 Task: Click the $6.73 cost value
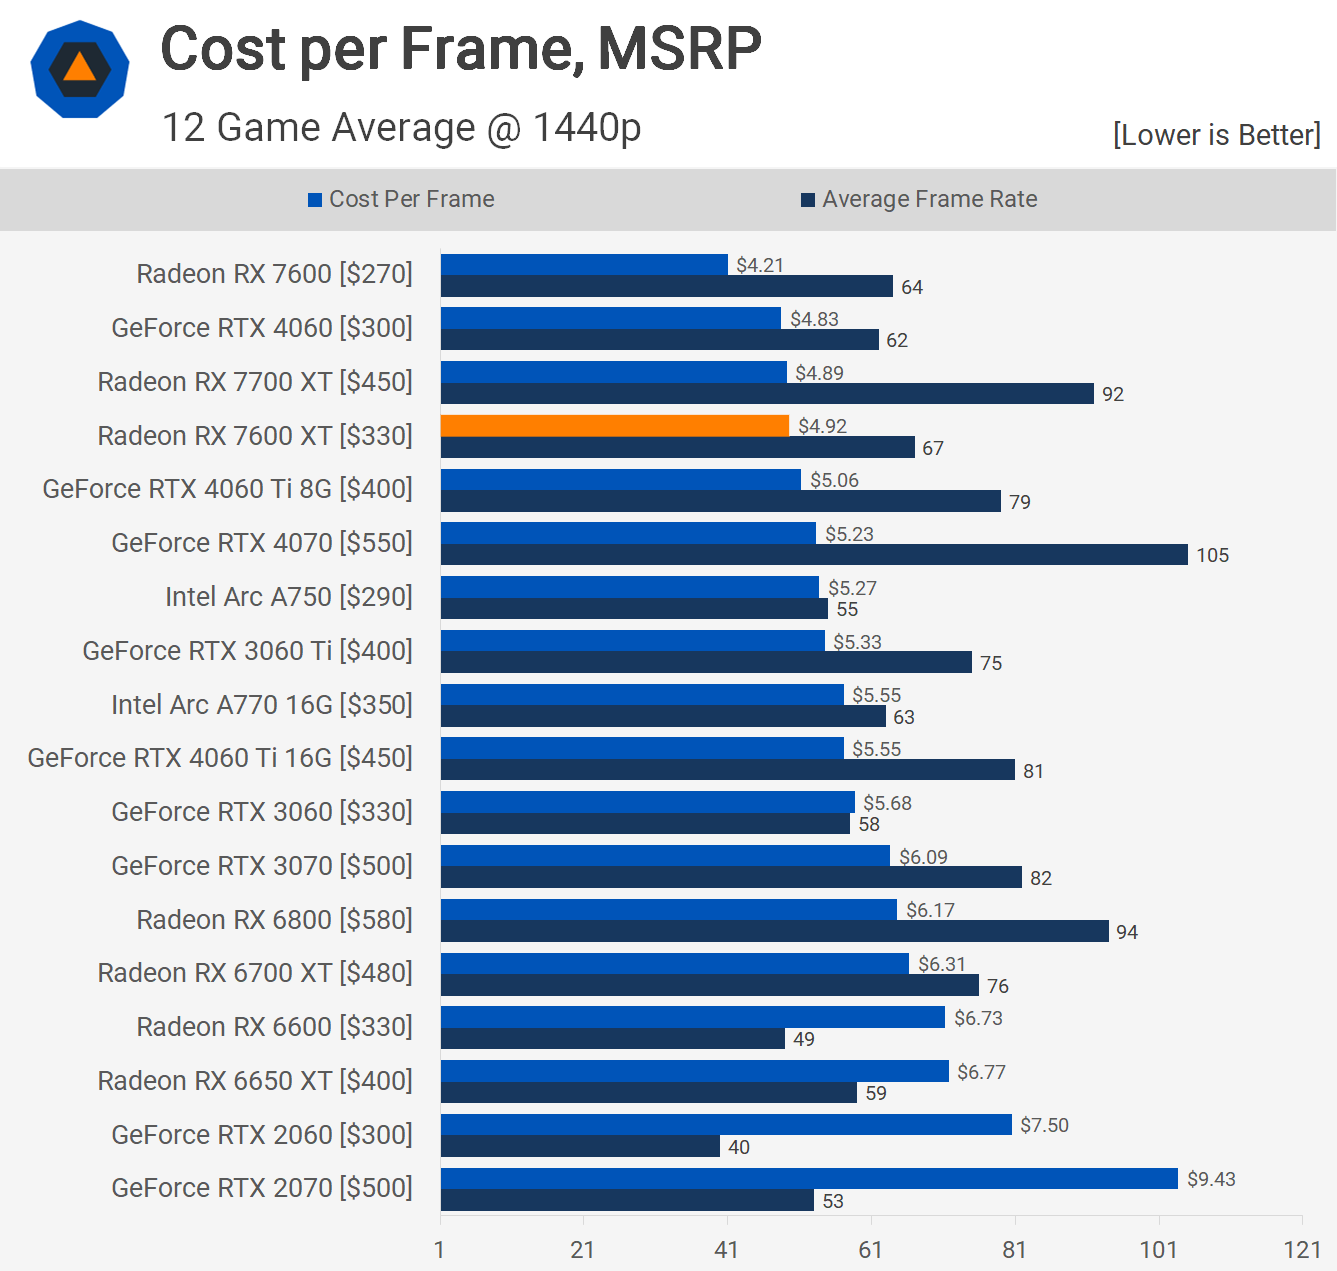pyautogui.click(x=978, y=1018)
